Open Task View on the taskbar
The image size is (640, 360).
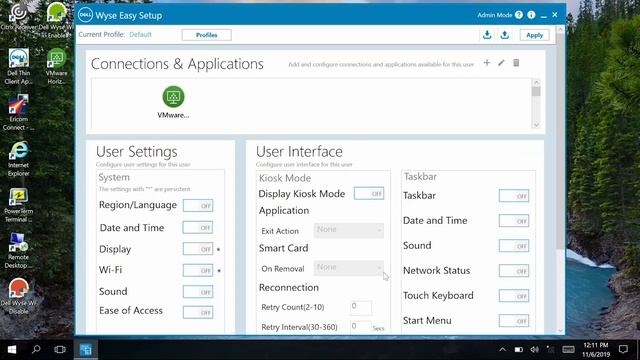tap(60, 349)
